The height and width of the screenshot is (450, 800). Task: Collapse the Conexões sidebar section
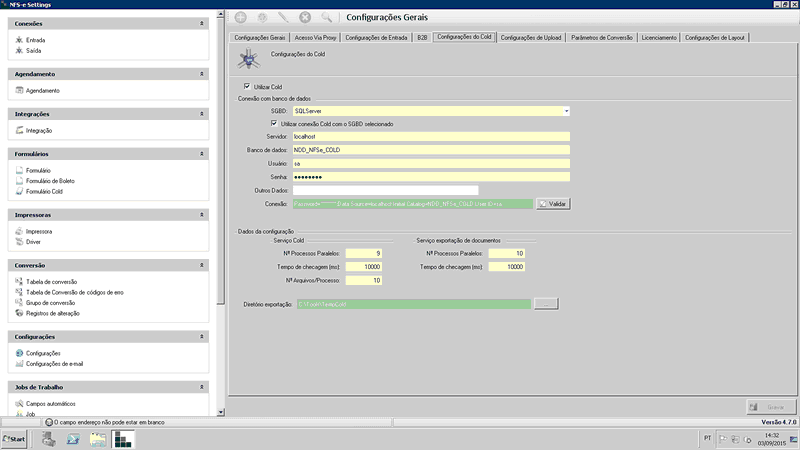[x=203, y=23]
